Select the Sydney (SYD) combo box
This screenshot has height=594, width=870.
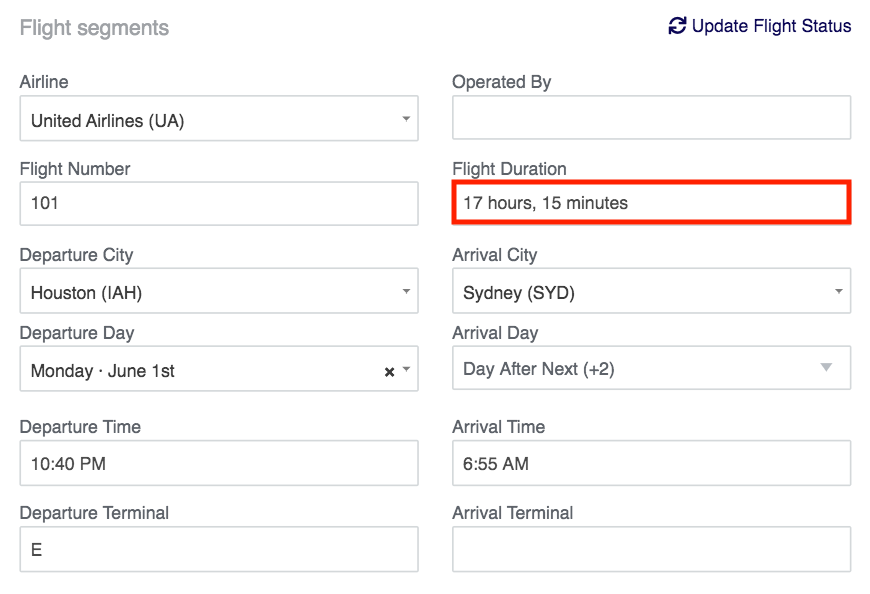click(x=651, y=291)
